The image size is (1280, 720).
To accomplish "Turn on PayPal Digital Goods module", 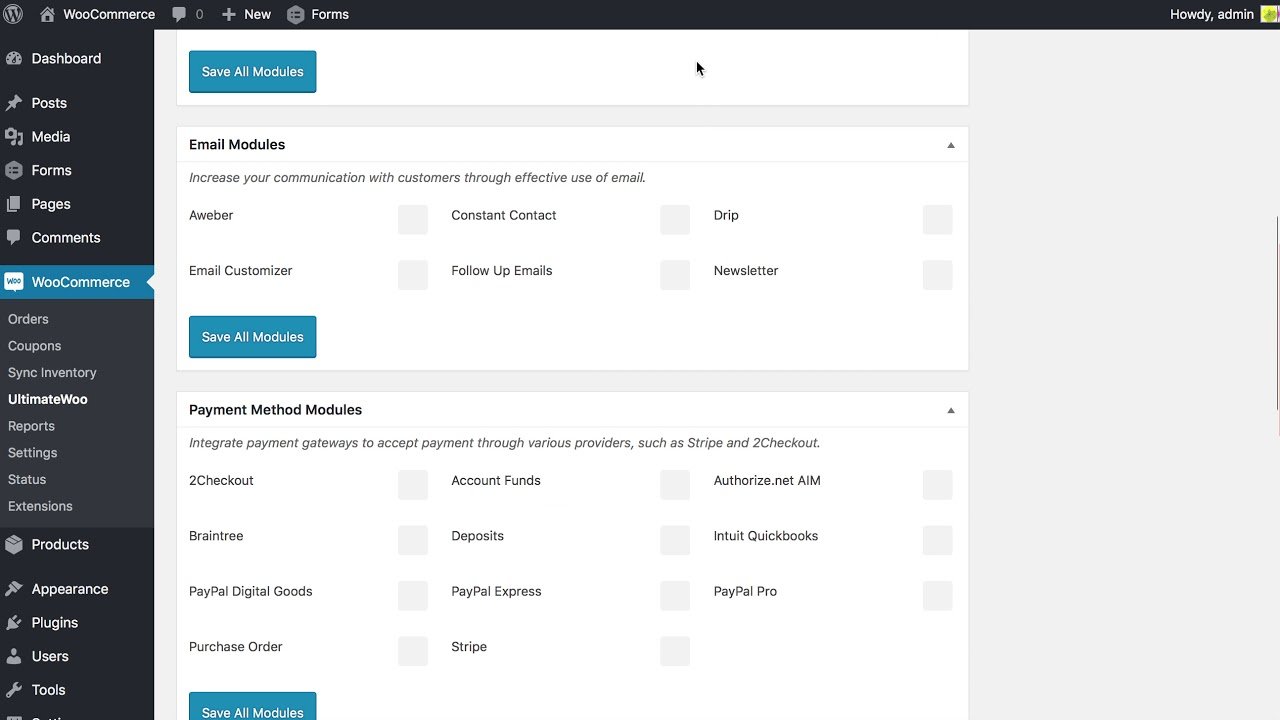I will 413,596.
